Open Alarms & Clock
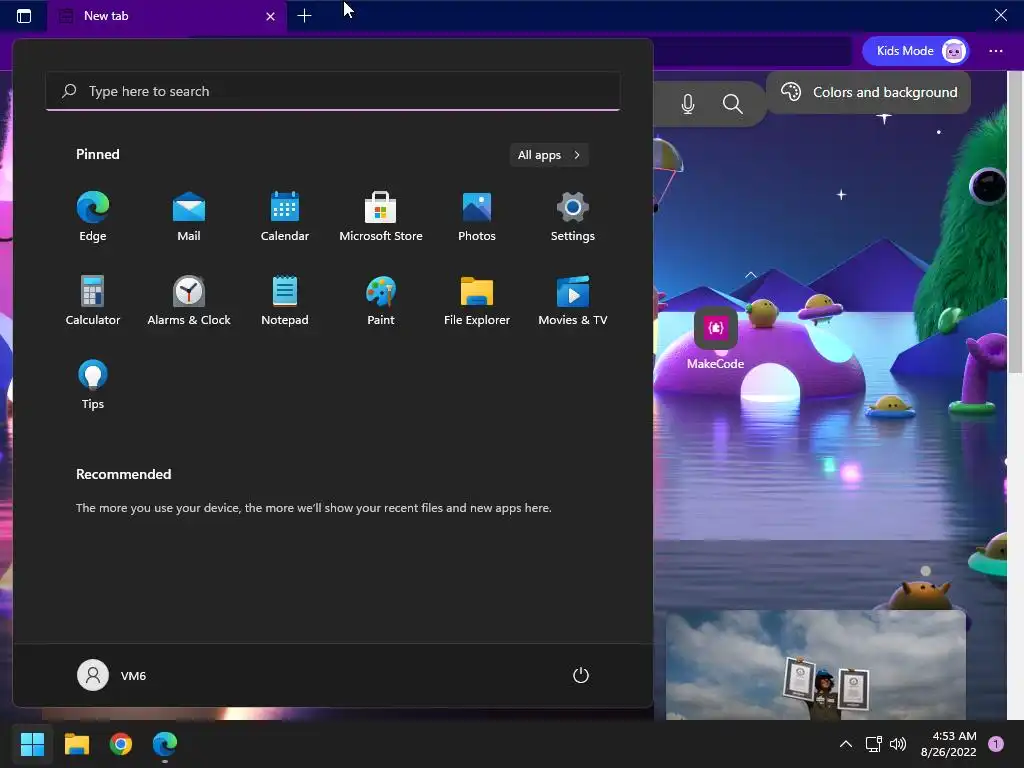1024x768 pixels. click(189, 300)
